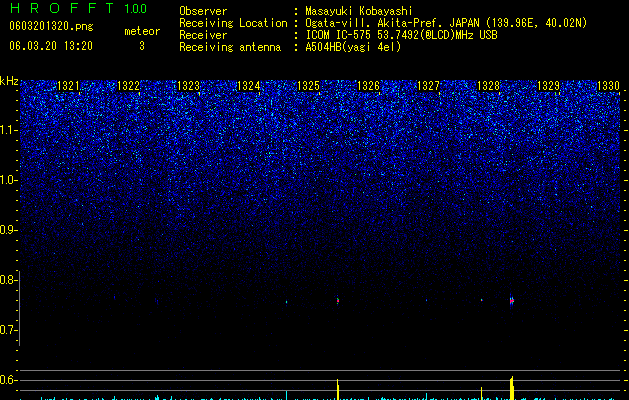Click the 1321 time marker label
Screen dimensions: 629x400
[x=69, y=86]
